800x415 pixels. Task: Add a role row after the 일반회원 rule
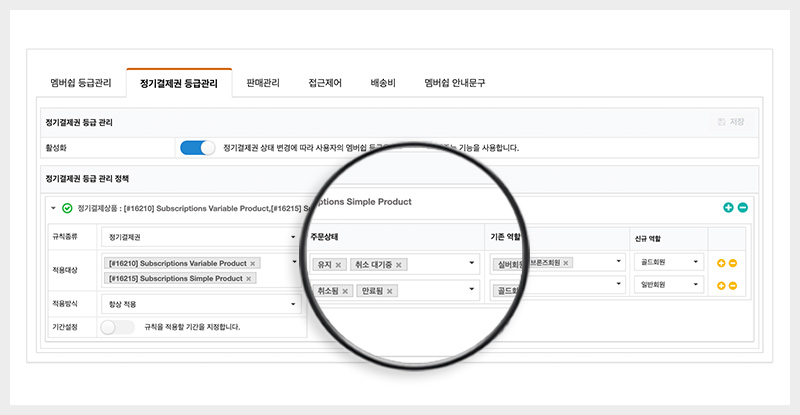pyautogui.click(x=720, y=285)
